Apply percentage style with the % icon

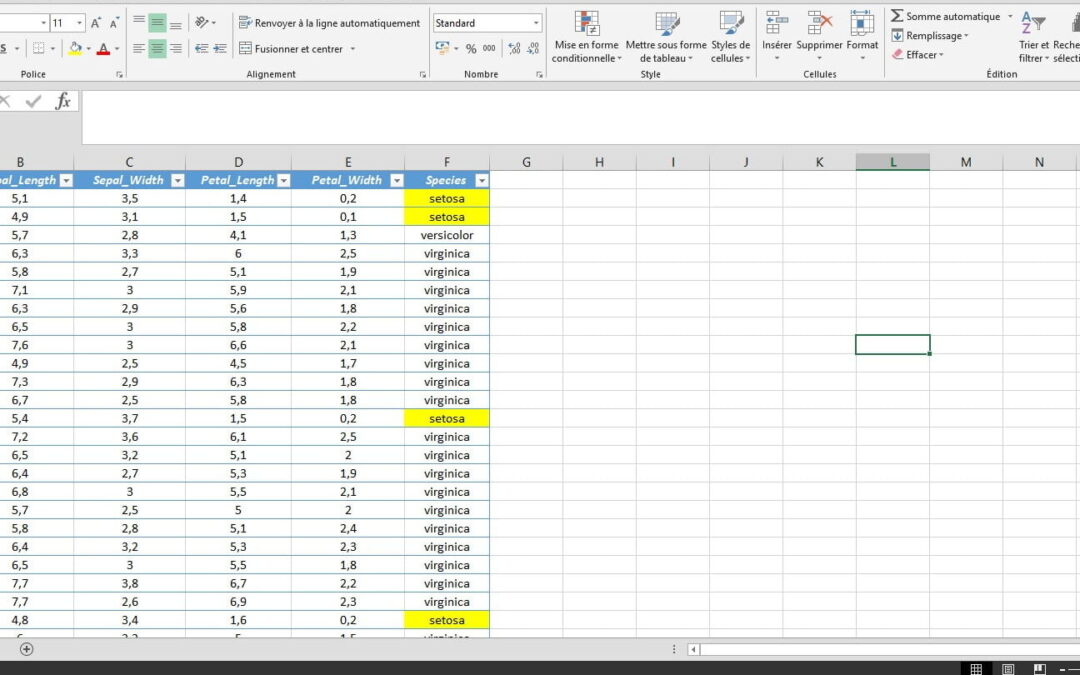(470, 48)
